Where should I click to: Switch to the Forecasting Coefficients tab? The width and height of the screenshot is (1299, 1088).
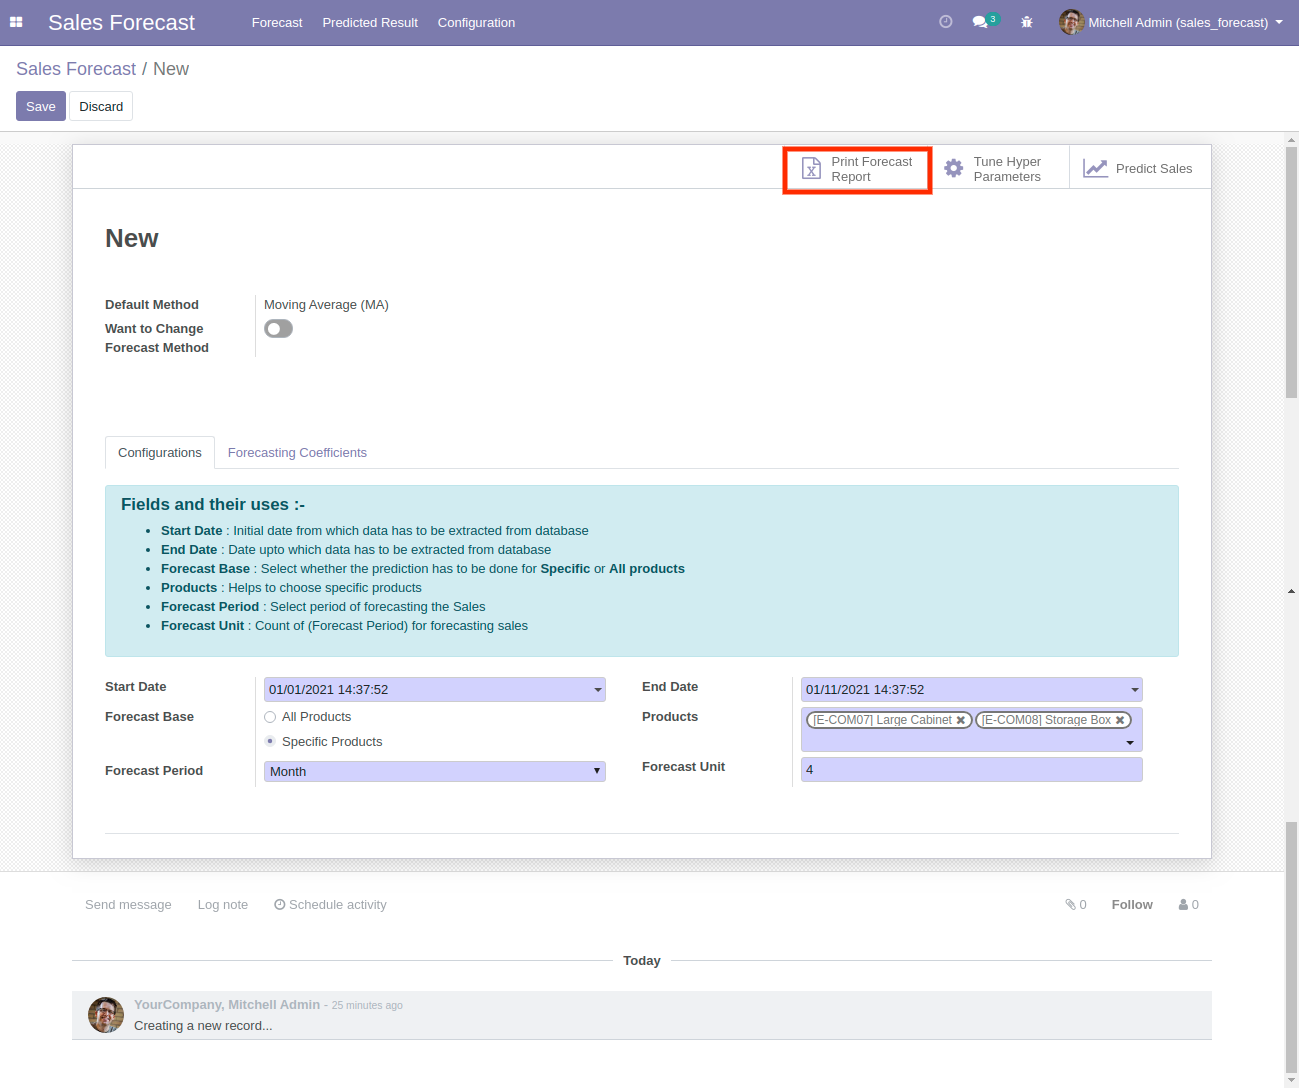(x=297, y=453)
